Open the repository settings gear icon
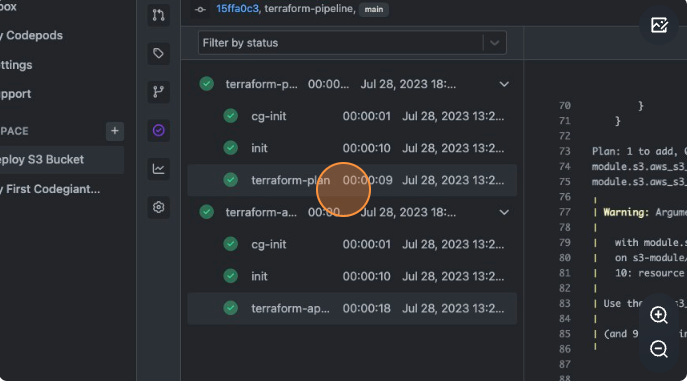The image size is (687, 385). tap(159, 207)
